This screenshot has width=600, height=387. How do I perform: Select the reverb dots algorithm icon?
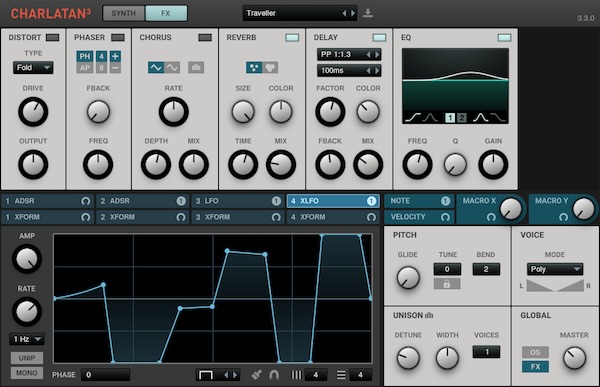point(254,68)
